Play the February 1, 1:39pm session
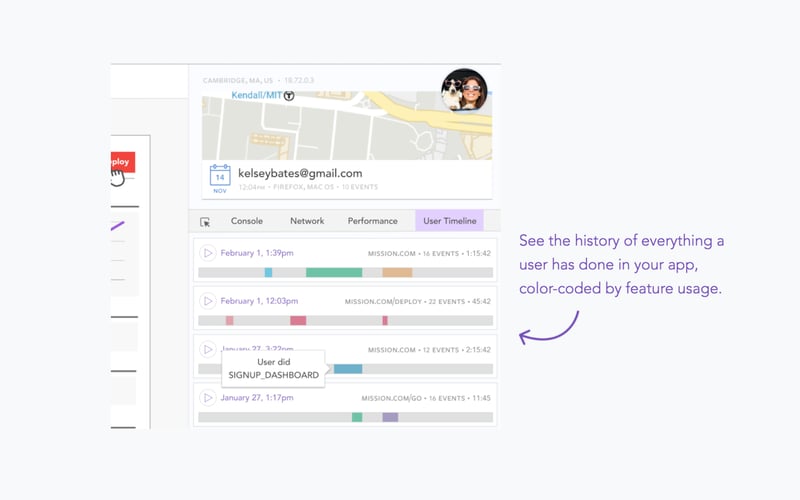800x500 pixels. [208, 253]
